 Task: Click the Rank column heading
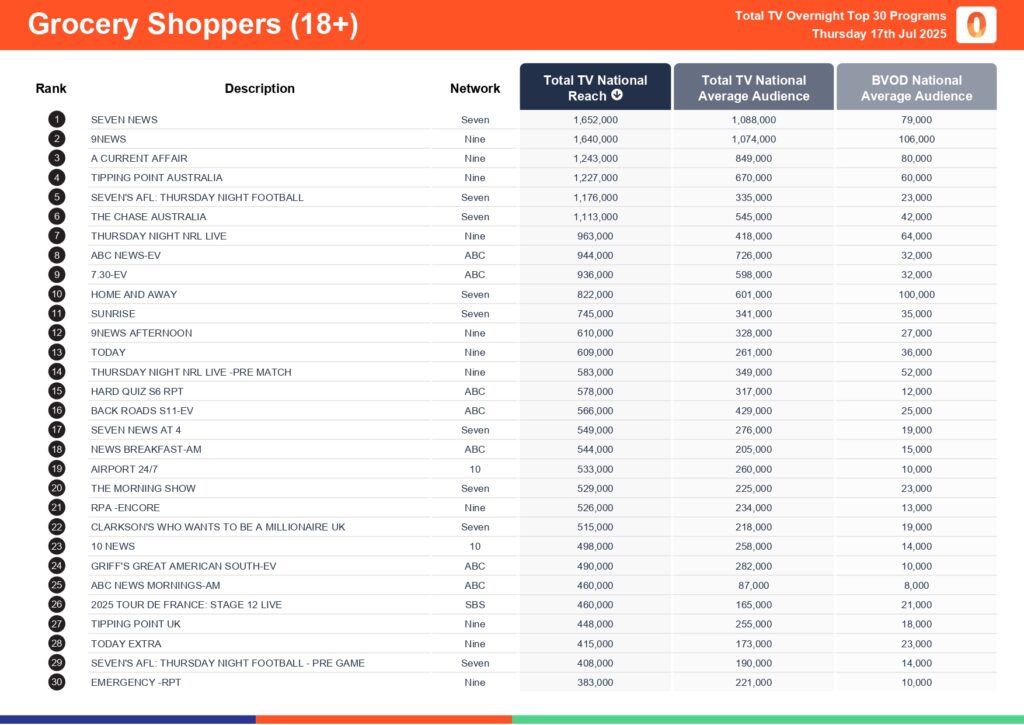(51, 88)
